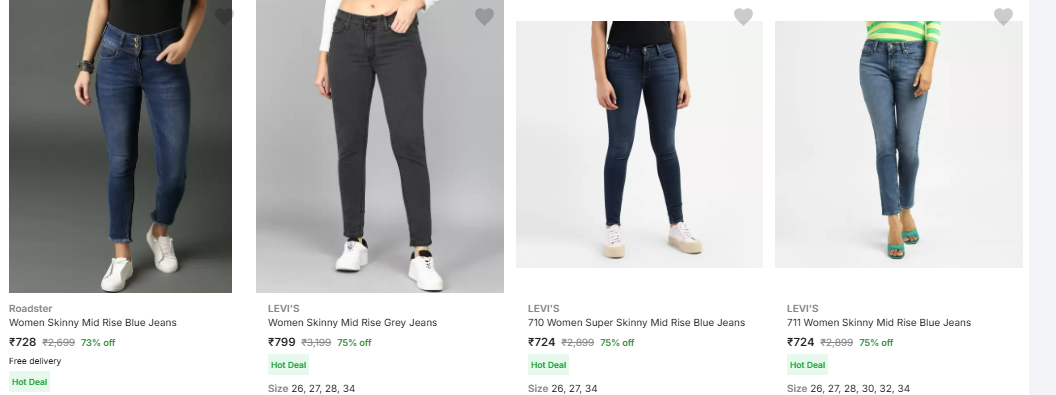Click LEVI'S brand above grey jeans
The image size is (1056, 395).
284,308
